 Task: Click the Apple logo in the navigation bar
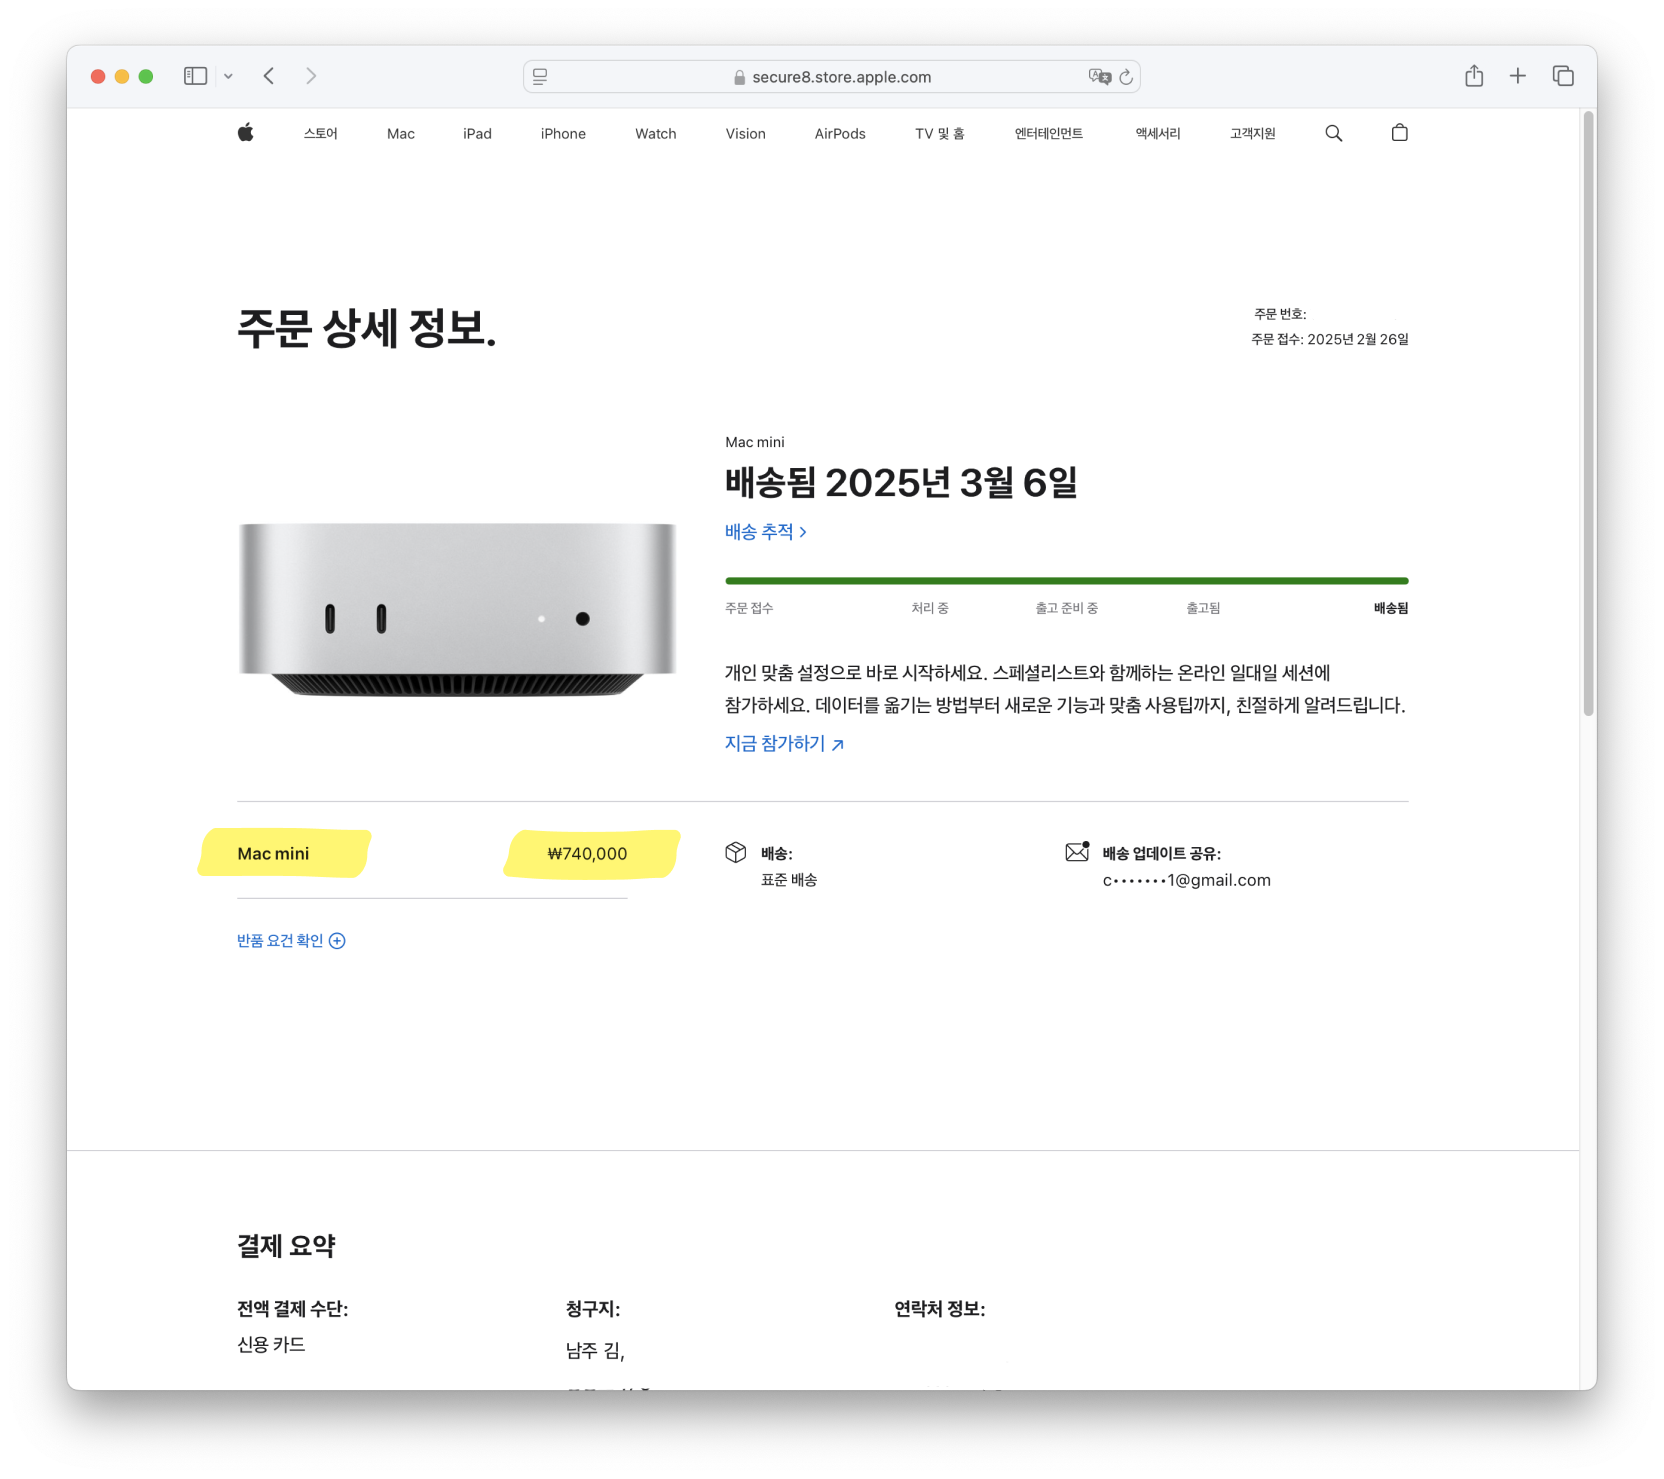click(246, 132)
